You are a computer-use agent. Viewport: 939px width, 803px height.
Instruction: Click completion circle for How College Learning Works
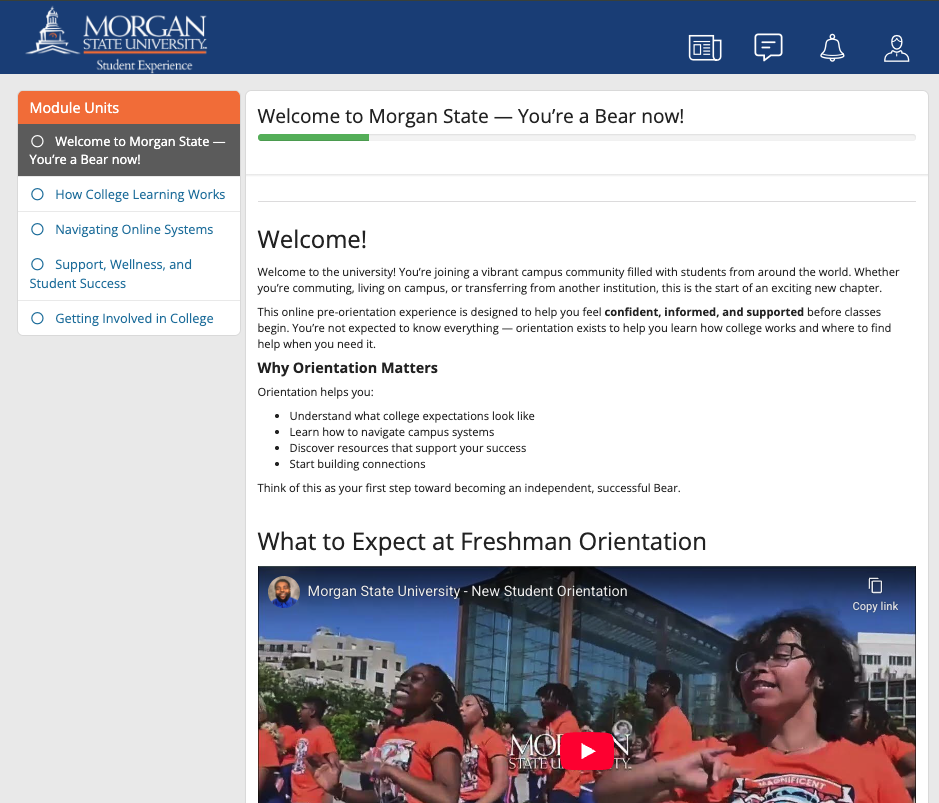(37, 195)
